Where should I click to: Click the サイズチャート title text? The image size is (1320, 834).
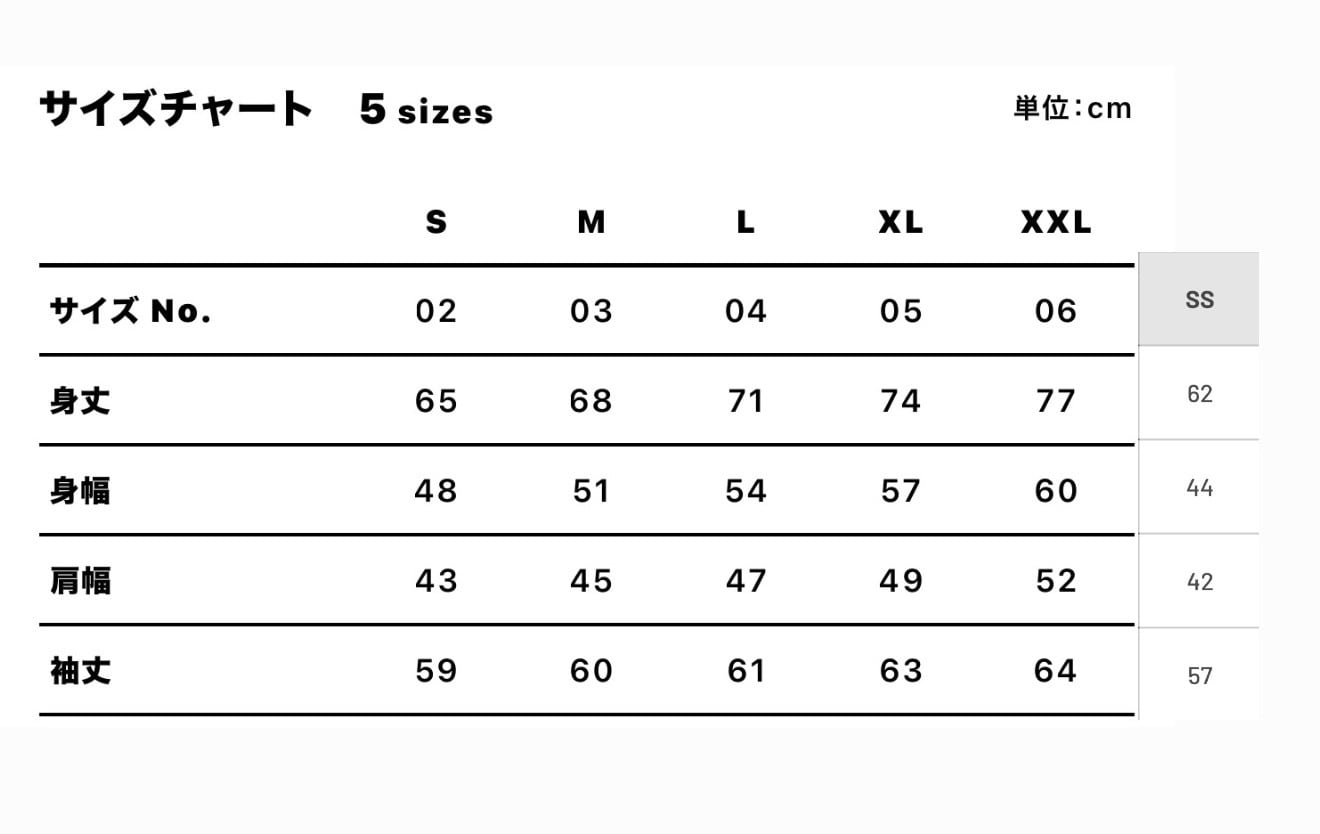pyautogui.click(x=175, y=108)
